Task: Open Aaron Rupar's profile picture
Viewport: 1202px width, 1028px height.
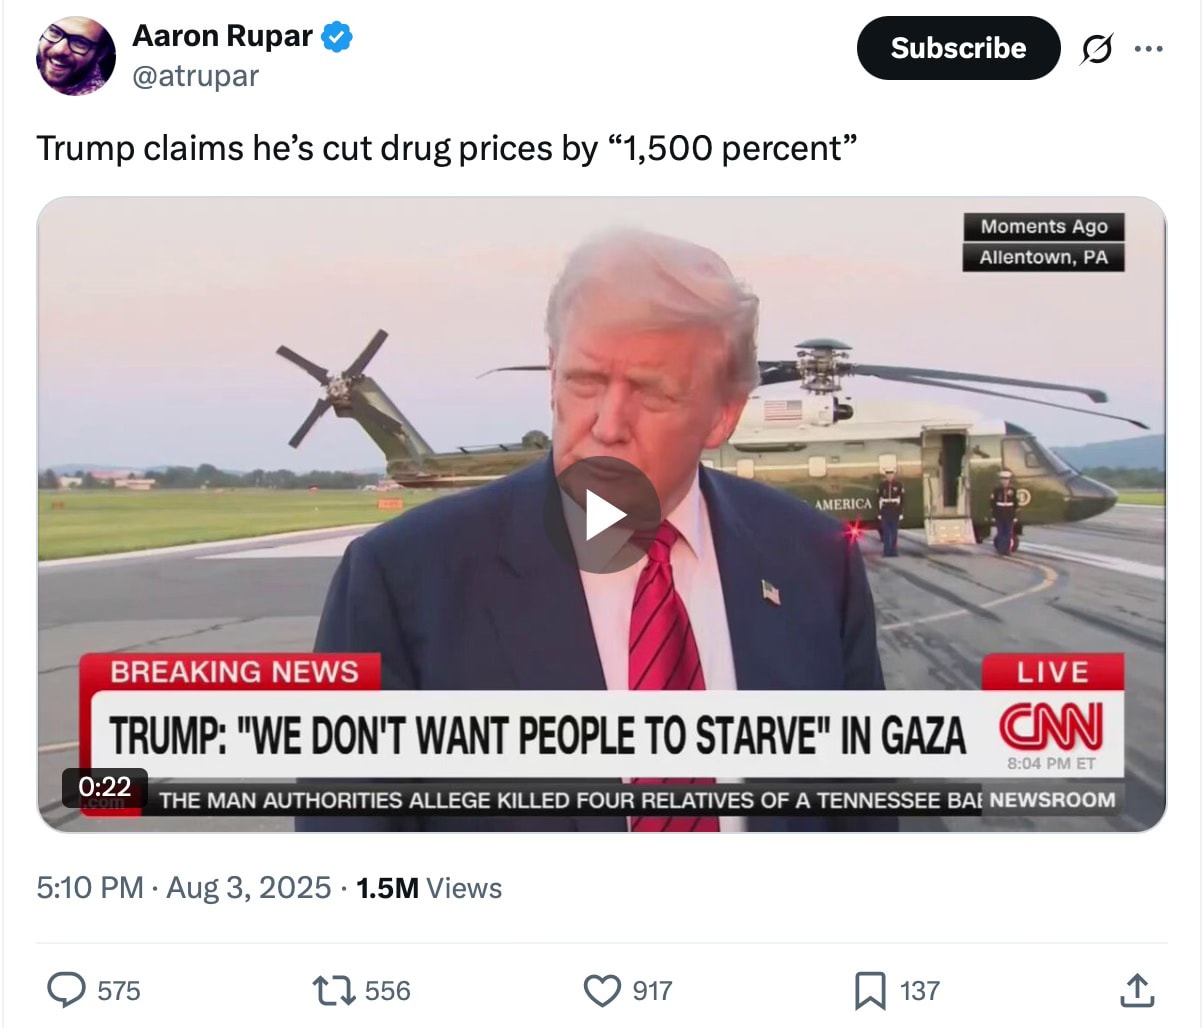Action: tap(76, 56)
